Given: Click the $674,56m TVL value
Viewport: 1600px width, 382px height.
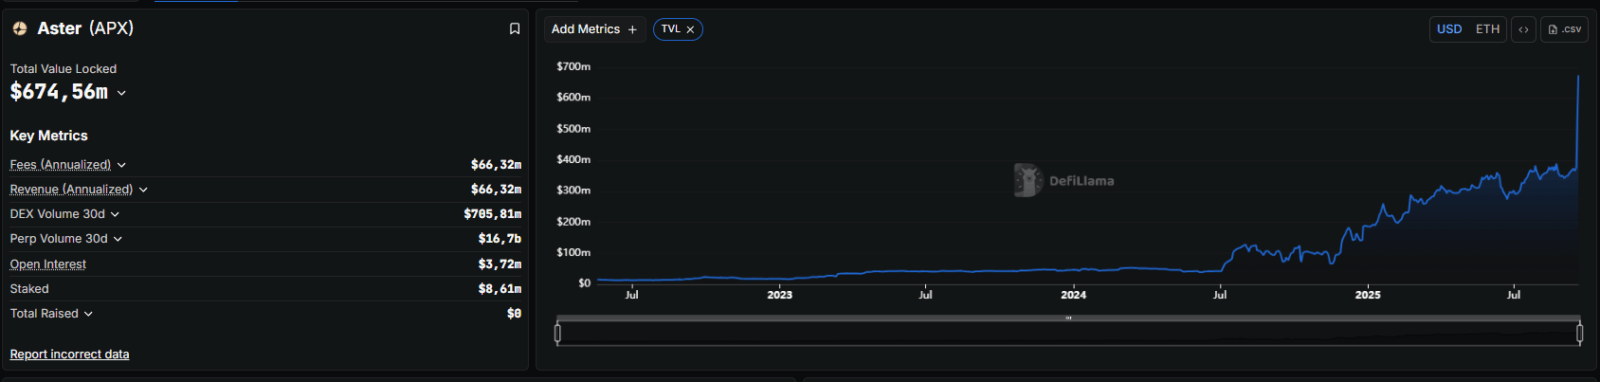Looking at the screenshot, I should 59,92.
